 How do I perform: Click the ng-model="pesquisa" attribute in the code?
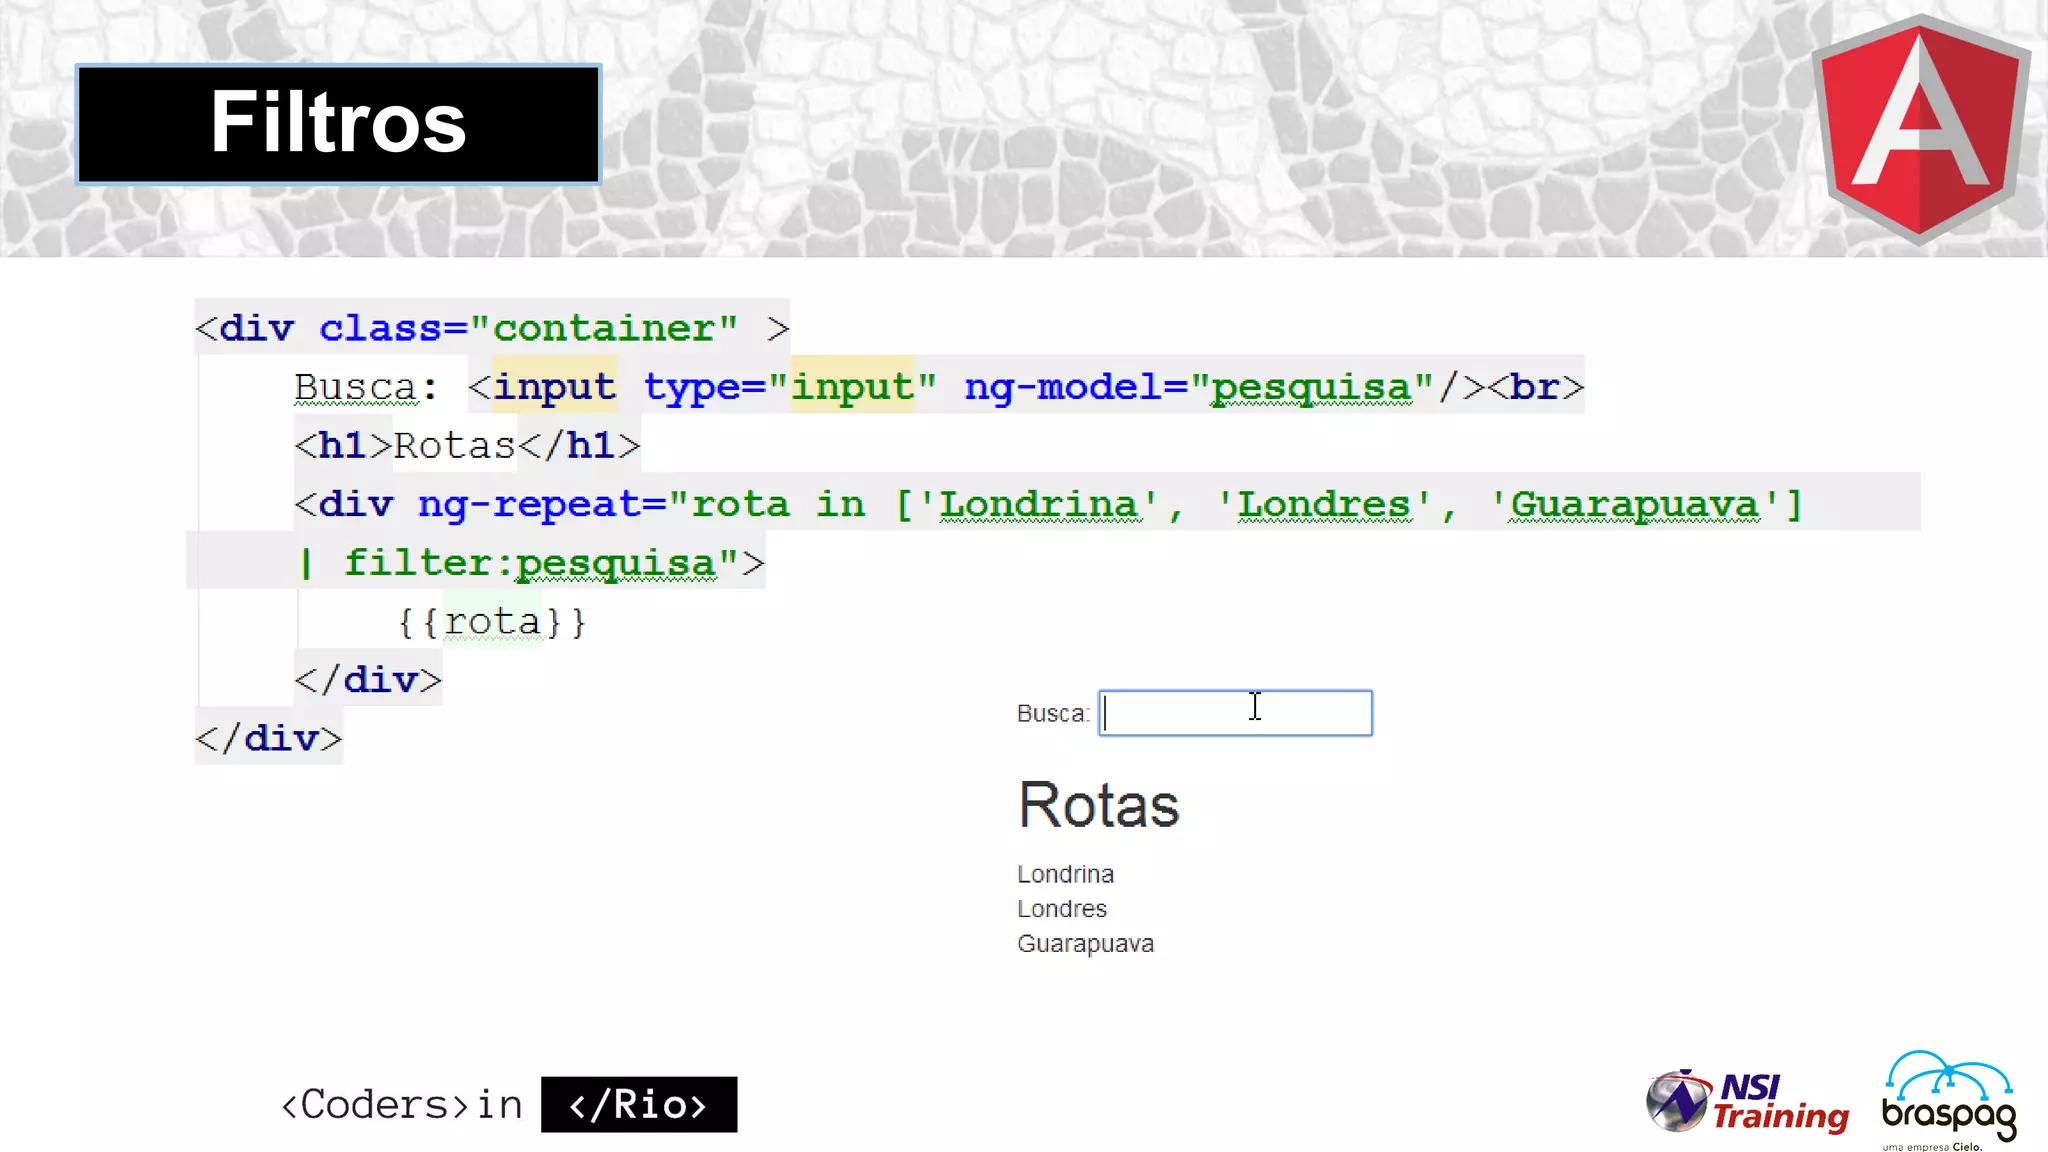(1198, 387)
